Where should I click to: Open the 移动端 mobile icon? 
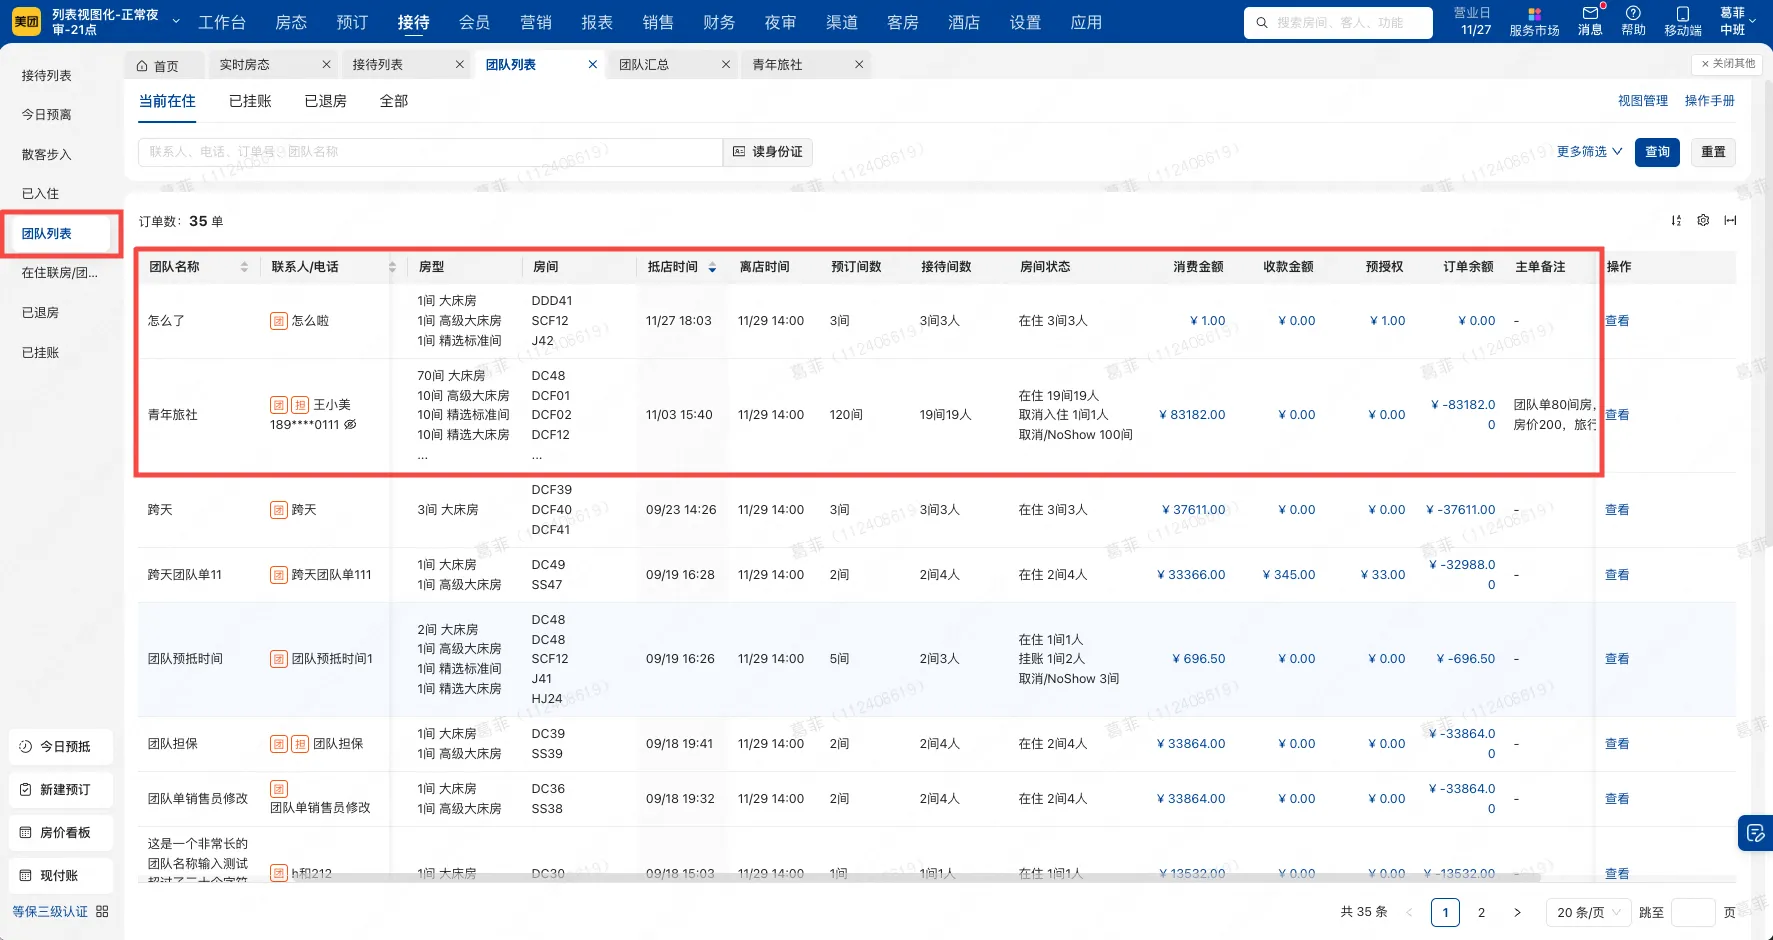click(x=1682, y=21)
